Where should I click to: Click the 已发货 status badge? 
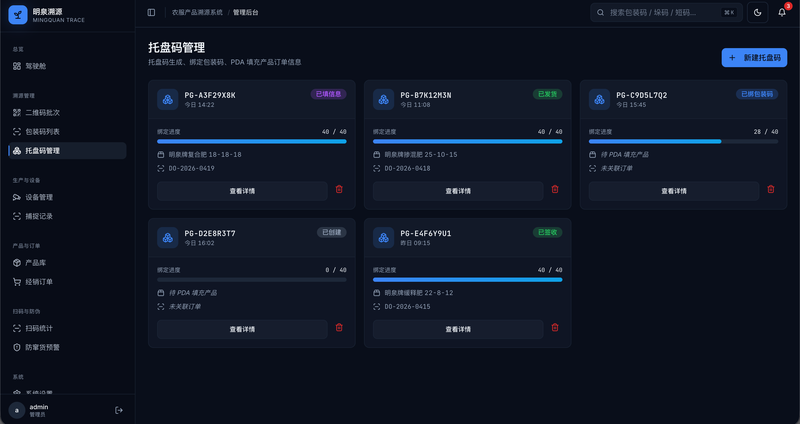click(x=547, y=94)
